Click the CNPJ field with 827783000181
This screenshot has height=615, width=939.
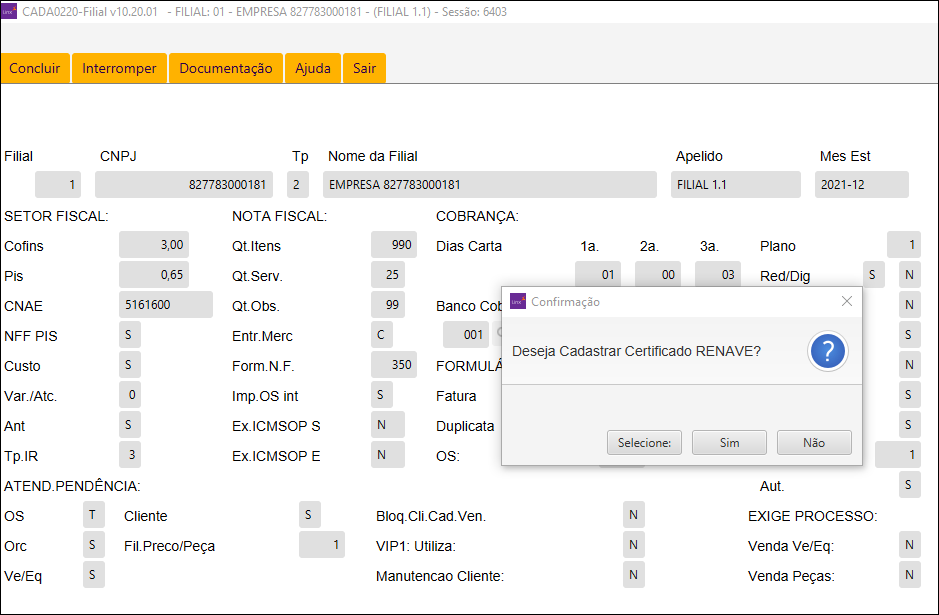click(x=184, y=184)
